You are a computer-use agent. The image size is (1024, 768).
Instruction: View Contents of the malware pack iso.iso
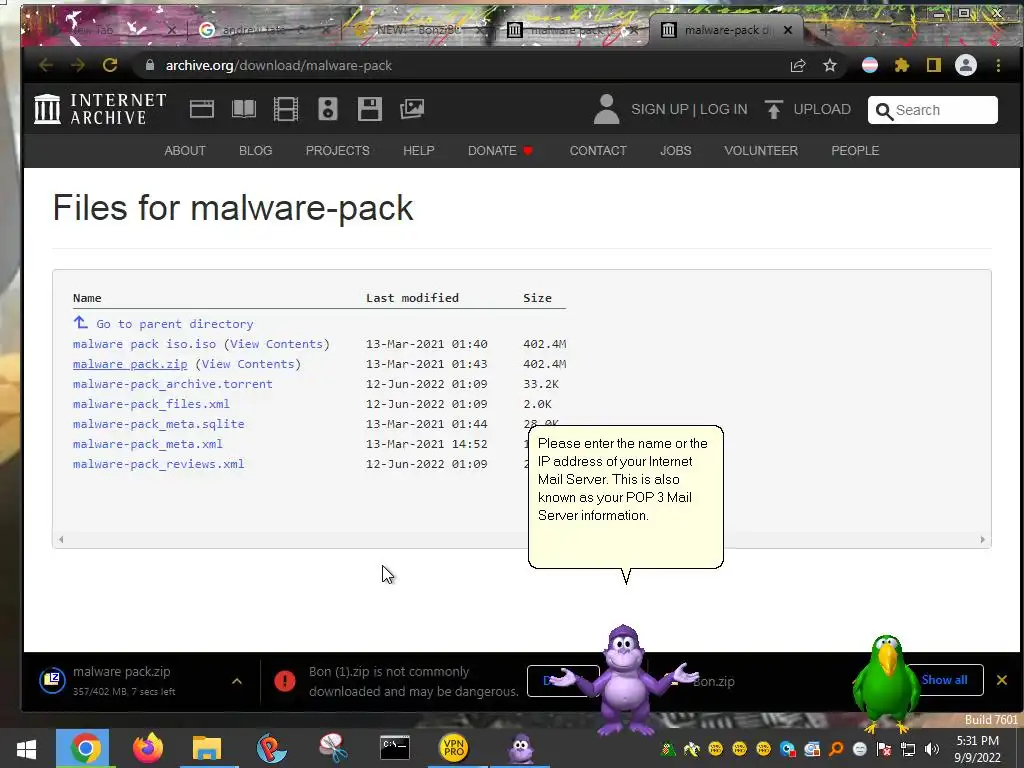tap(277, 344)
